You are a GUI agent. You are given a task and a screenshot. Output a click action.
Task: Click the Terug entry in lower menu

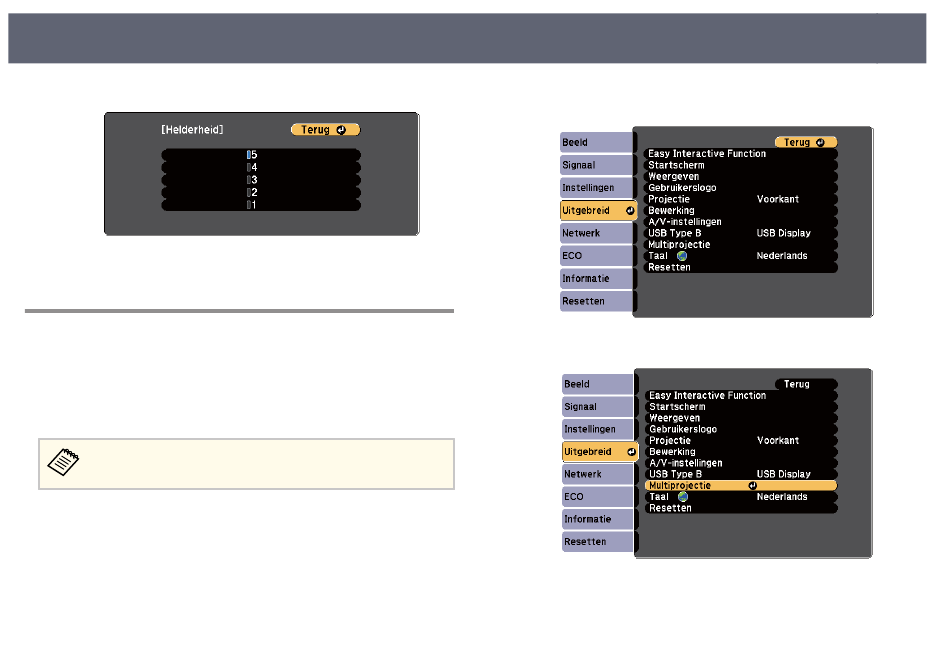(x=806, y=384)
